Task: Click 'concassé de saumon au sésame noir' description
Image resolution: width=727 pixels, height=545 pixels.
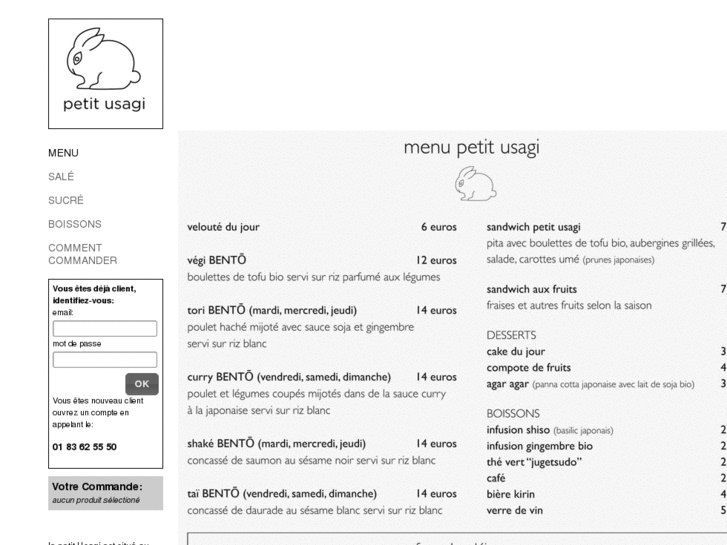Action: (x=311, y=461)
